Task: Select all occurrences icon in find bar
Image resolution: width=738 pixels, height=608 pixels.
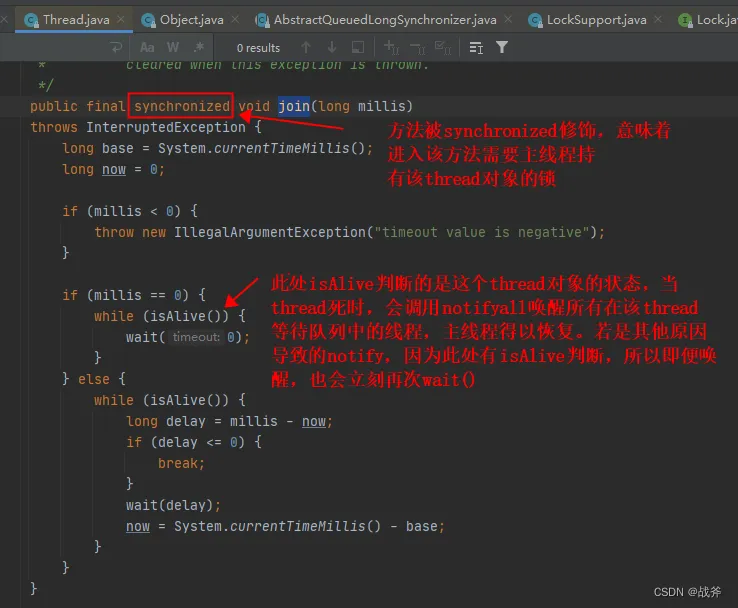Action: (442, 47)
